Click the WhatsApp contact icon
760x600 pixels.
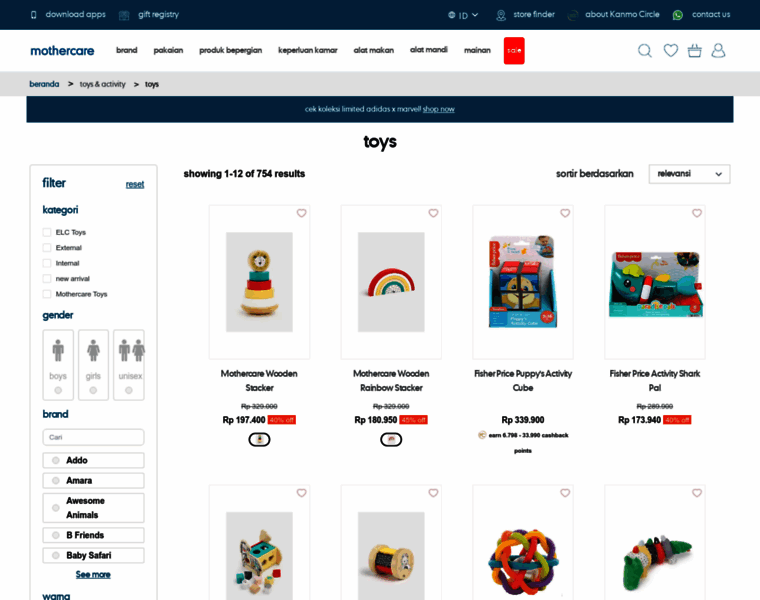tap(678, 15)
